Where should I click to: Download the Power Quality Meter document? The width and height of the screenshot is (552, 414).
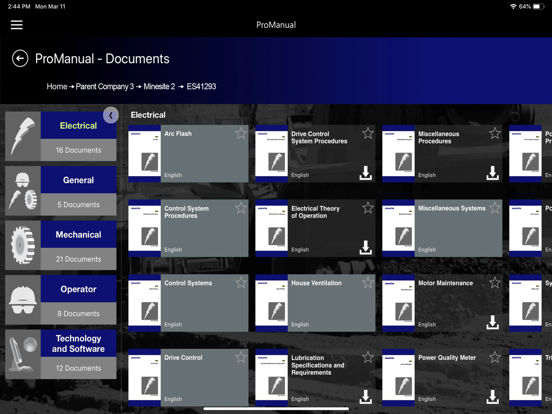click(493, 397)
